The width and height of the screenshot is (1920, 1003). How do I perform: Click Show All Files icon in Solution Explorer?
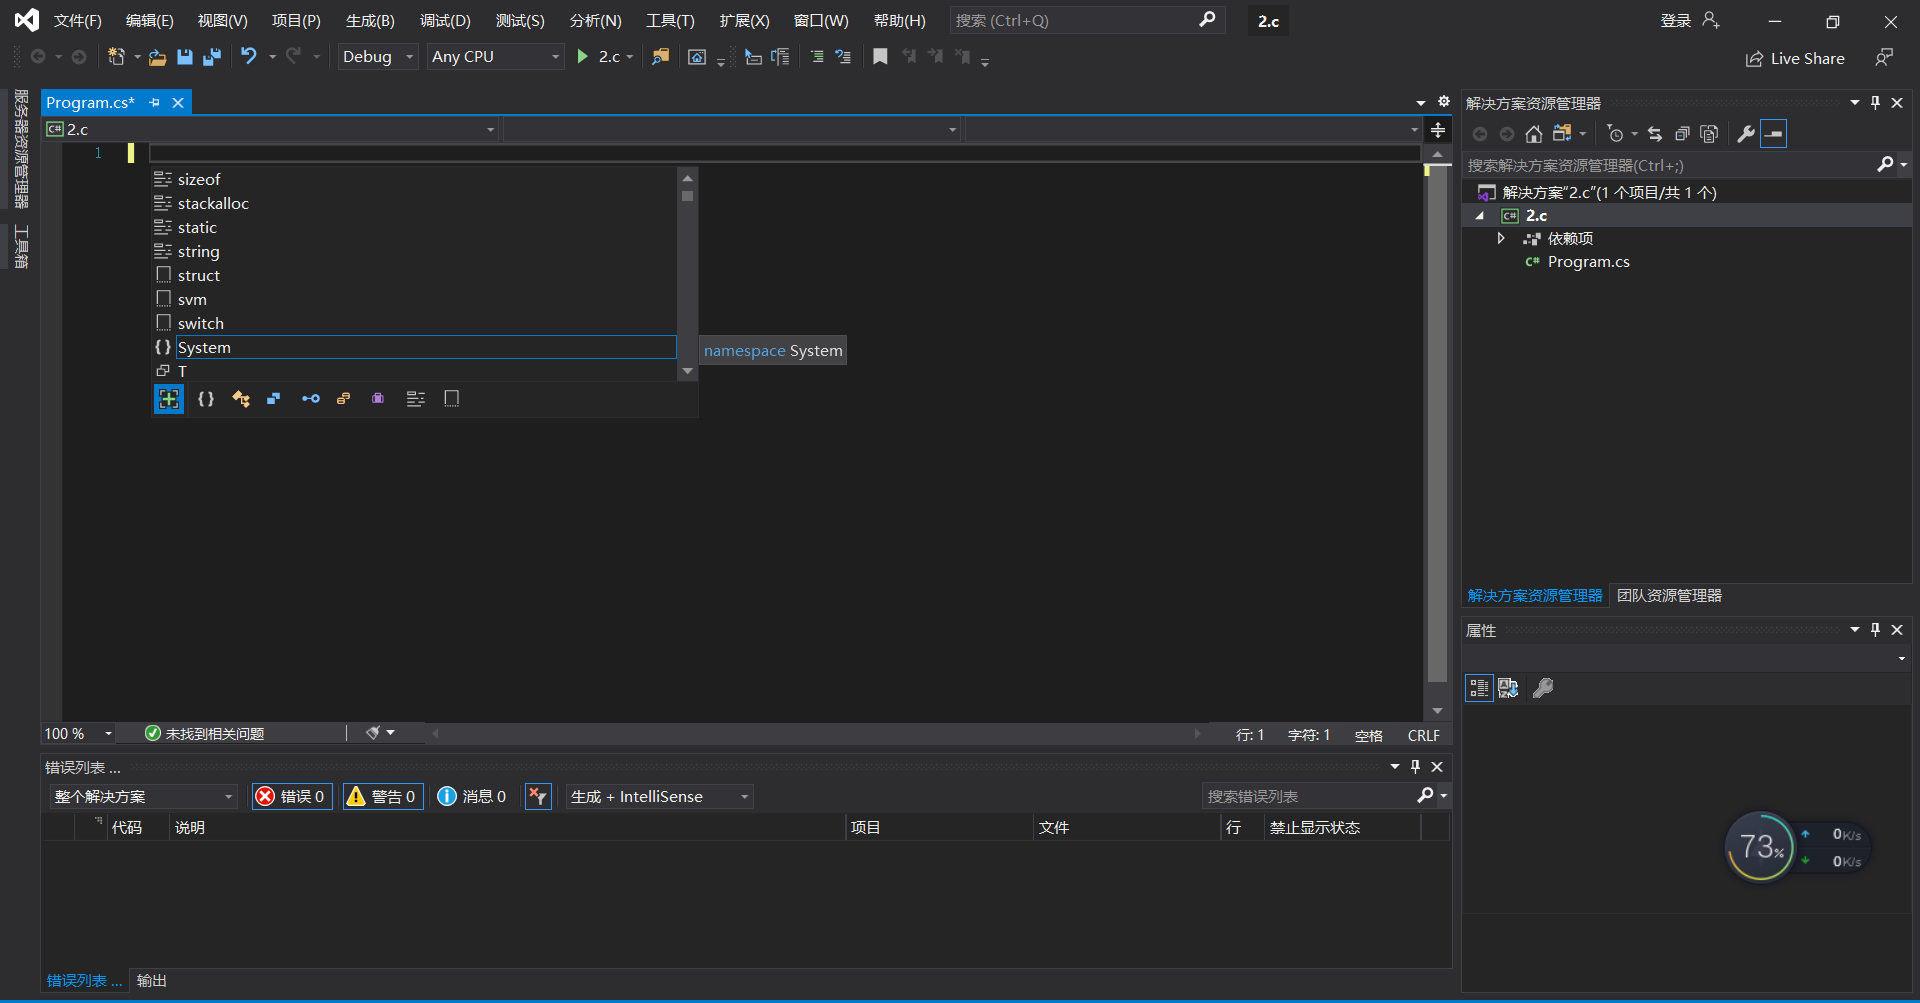[x=1710, y=134]
